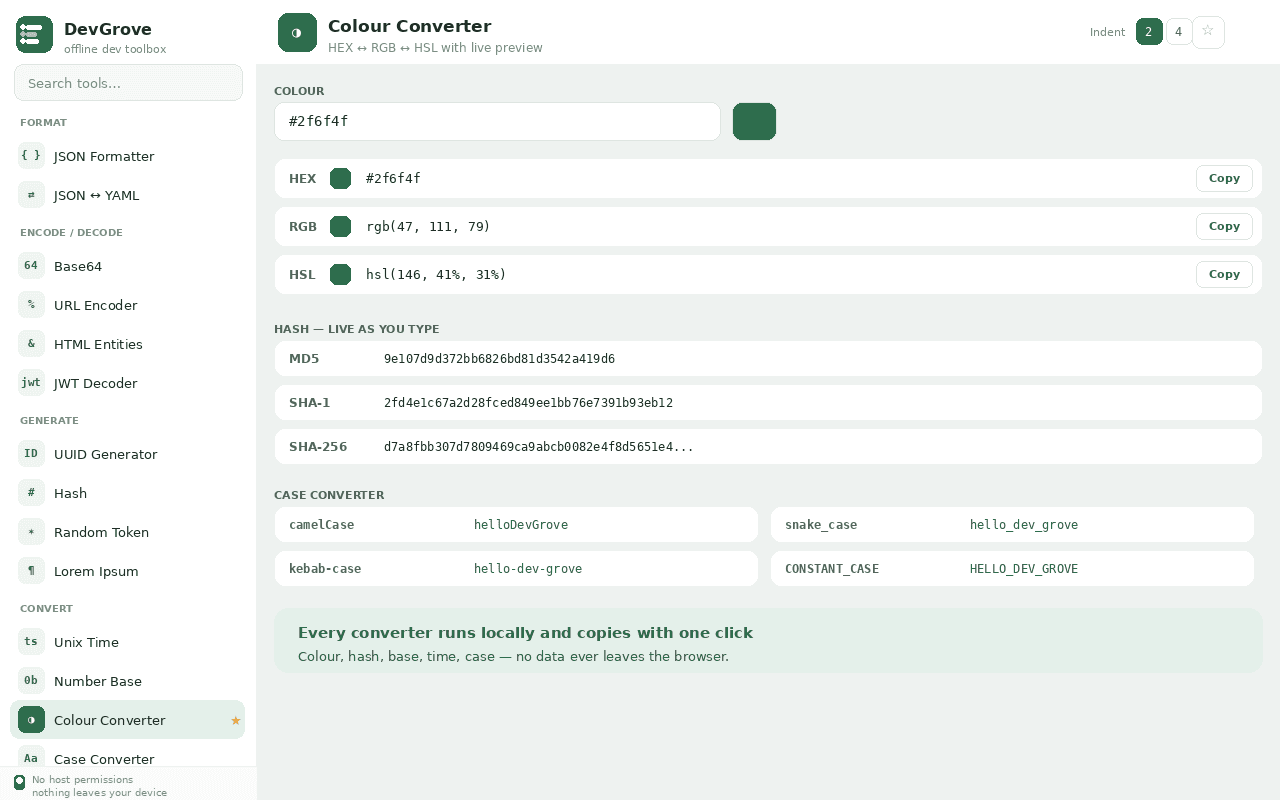Unstar Colour Converter in the sidebar
The width and height of the screenshot is (1280, 800).
(x=236, y=720)
